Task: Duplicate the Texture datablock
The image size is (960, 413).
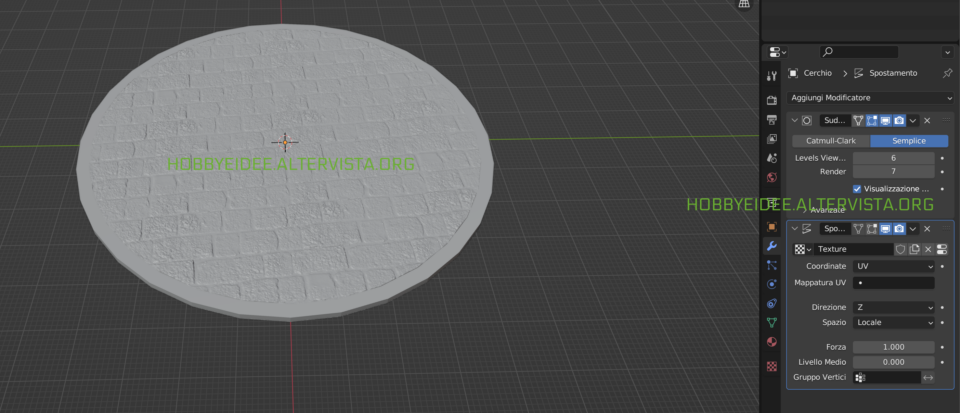Action: (x=915, y=249)
